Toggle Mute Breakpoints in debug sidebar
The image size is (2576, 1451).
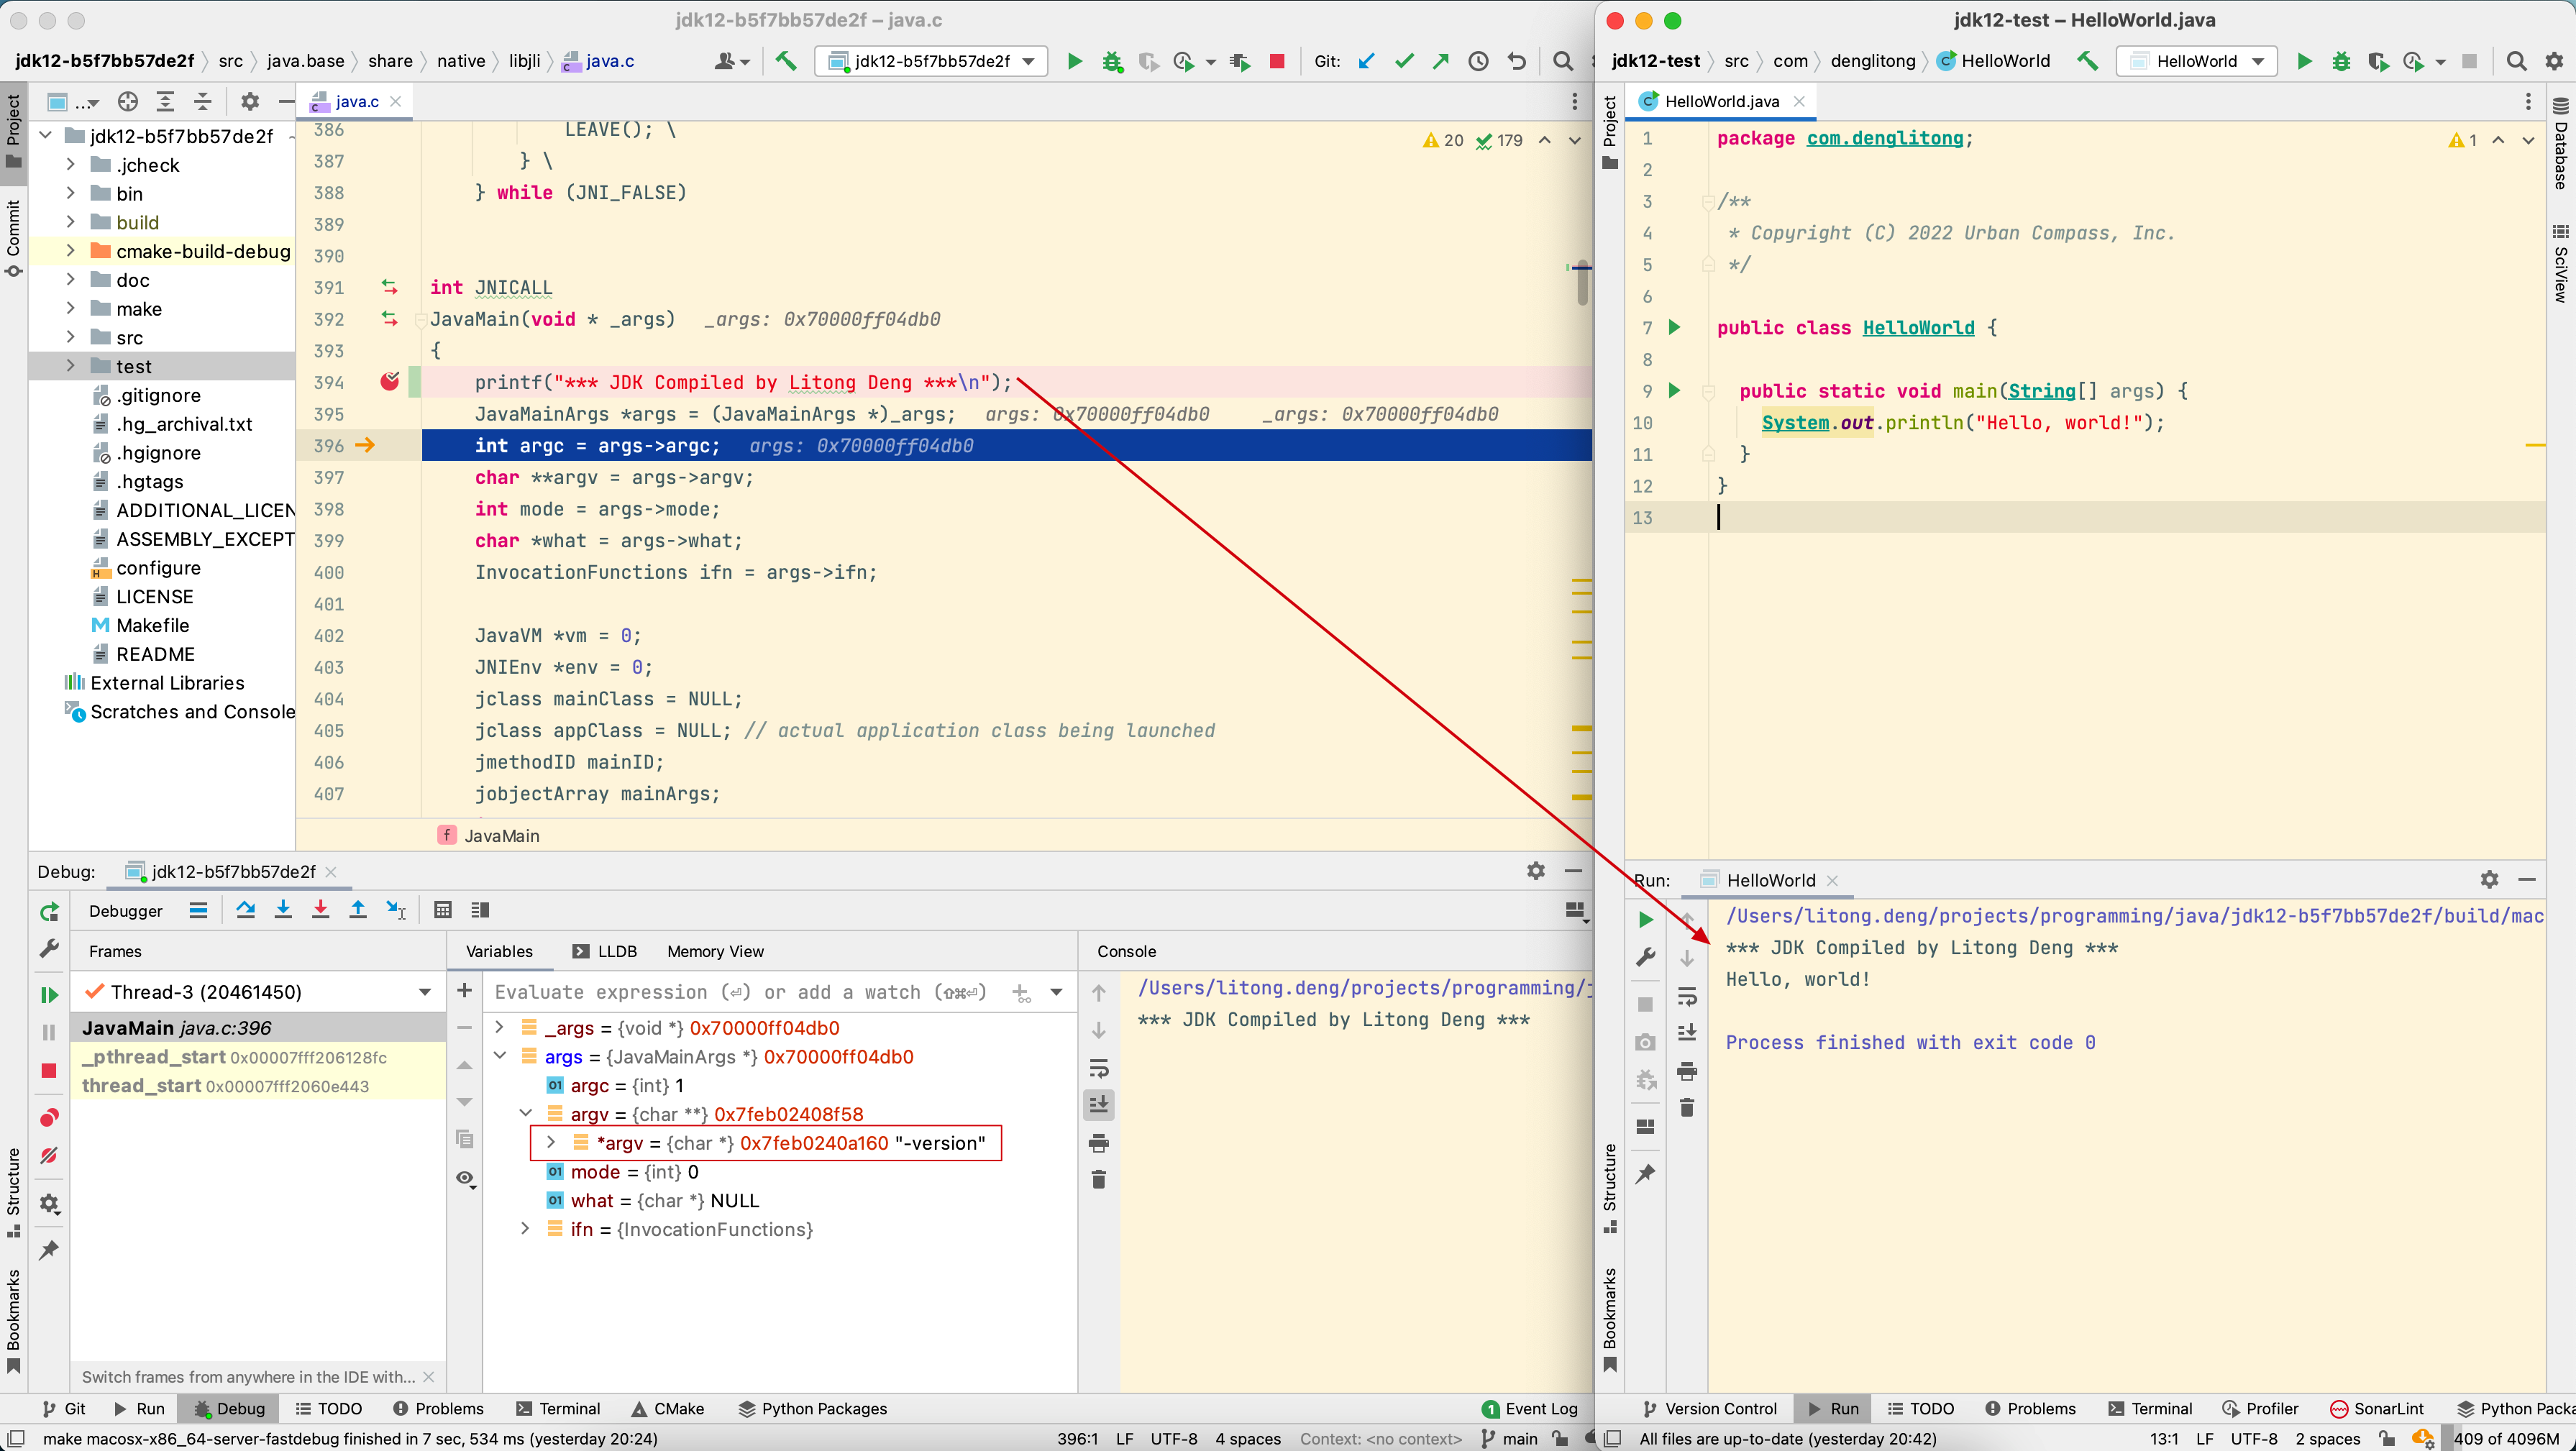click(49, 1155)
